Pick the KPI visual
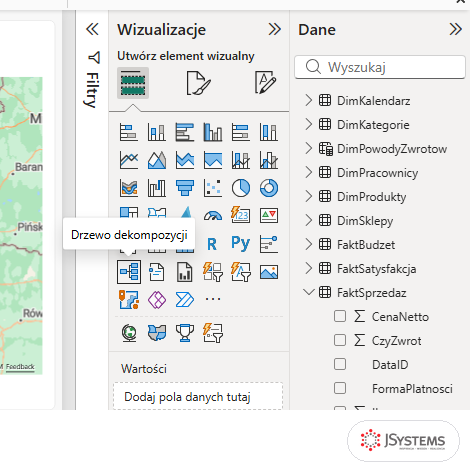Screen dimensions: 470x472 (269, 216)
